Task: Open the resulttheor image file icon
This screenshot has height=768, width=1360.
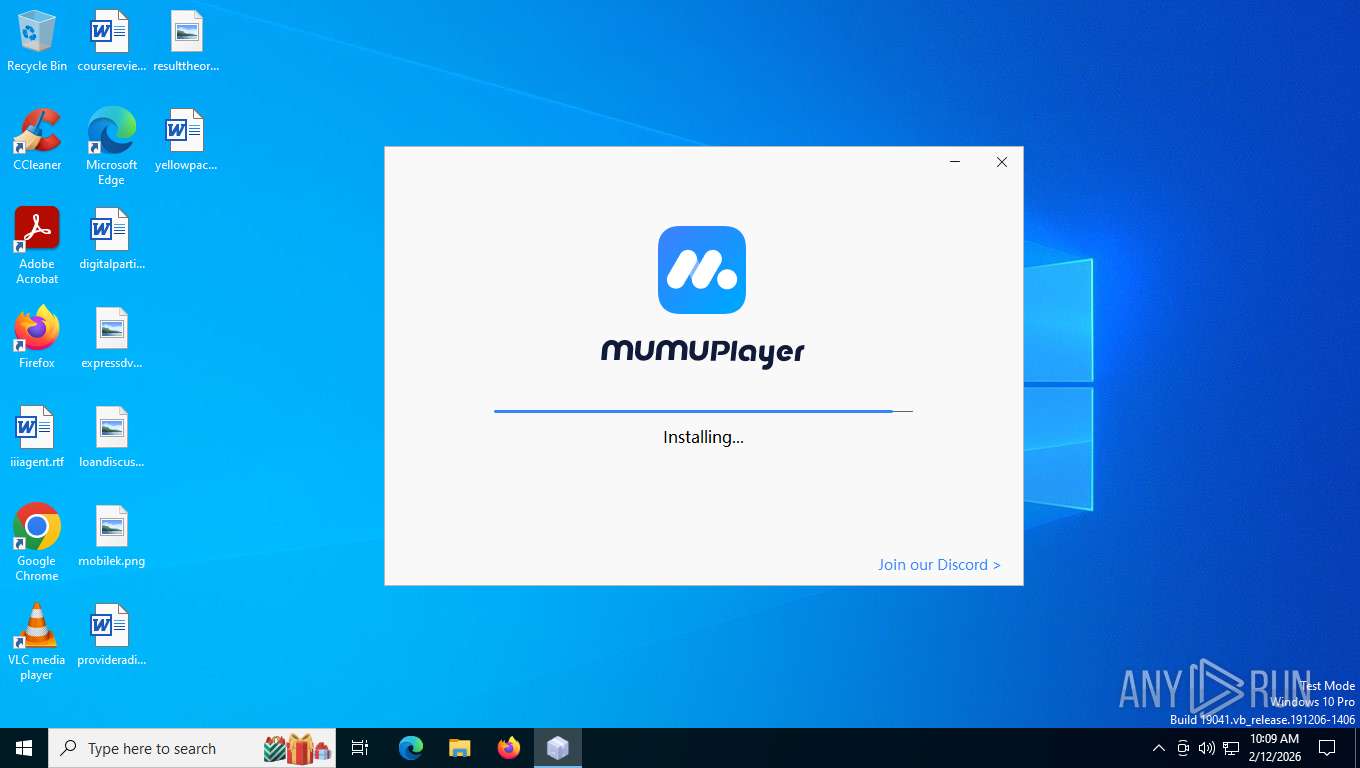Action: [186, 42]
